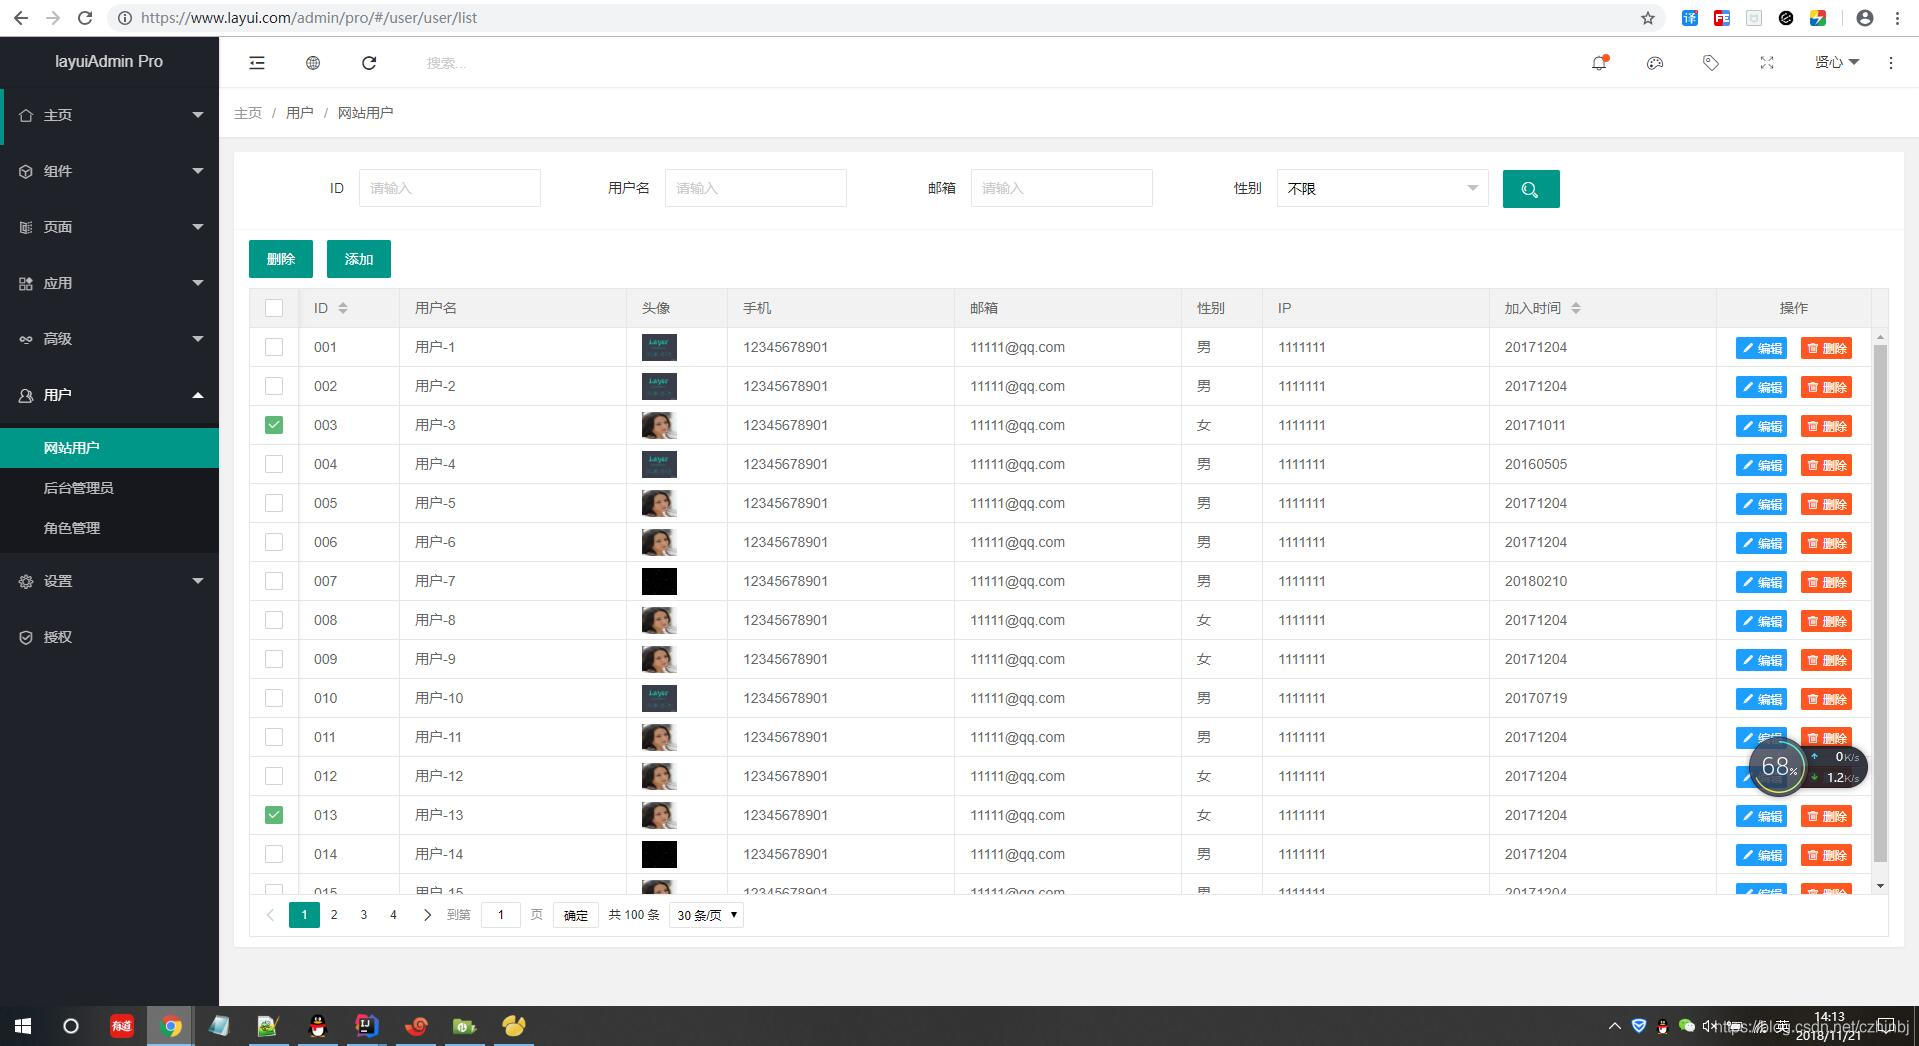Open the Chrome profile avatar icon
Image resolution: width=1919 pixels, height=1046 pixels.
(1865, 18)
